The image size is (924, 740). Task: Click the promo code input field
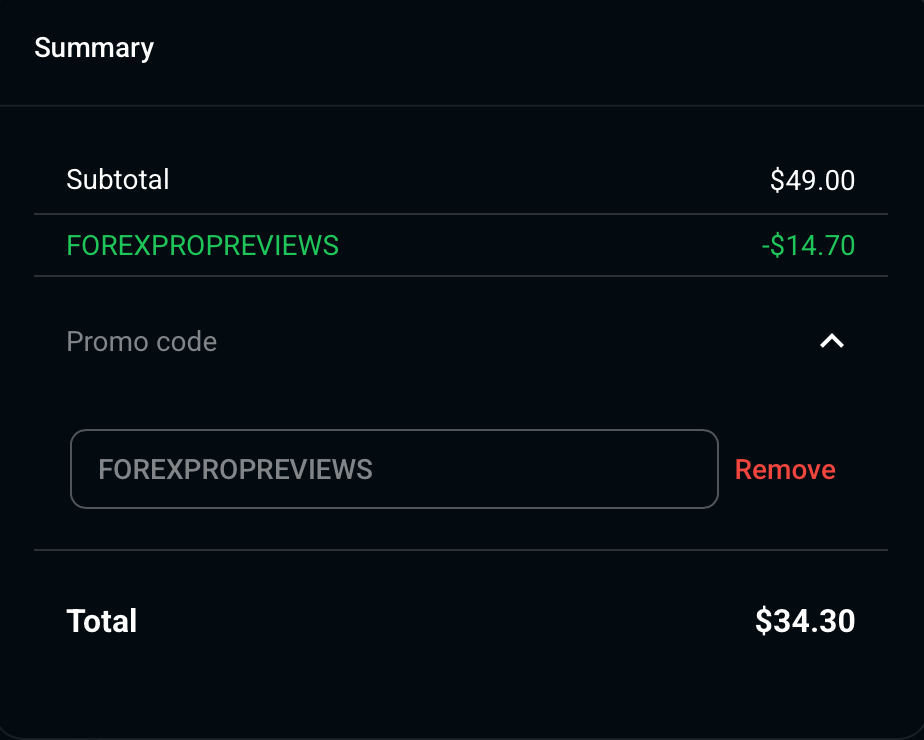click(394, 469)
